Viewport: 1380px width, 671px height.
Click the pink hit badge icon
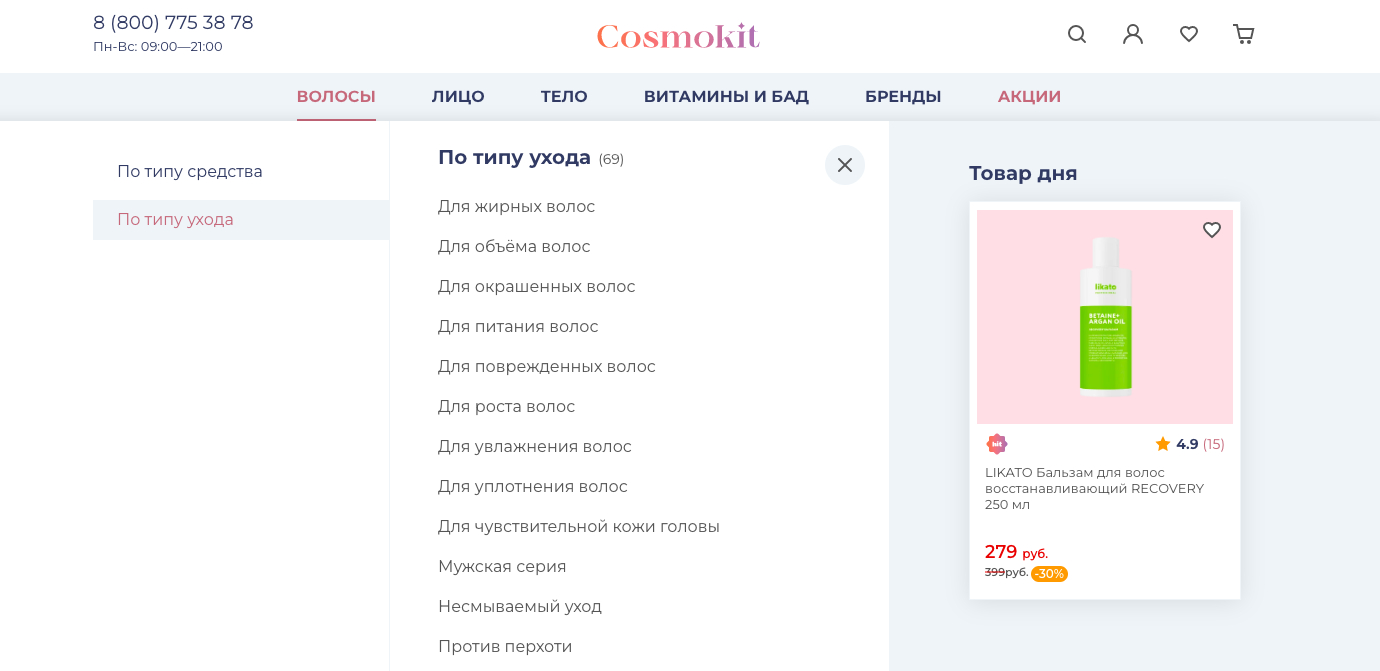click(x=997, y=444)
